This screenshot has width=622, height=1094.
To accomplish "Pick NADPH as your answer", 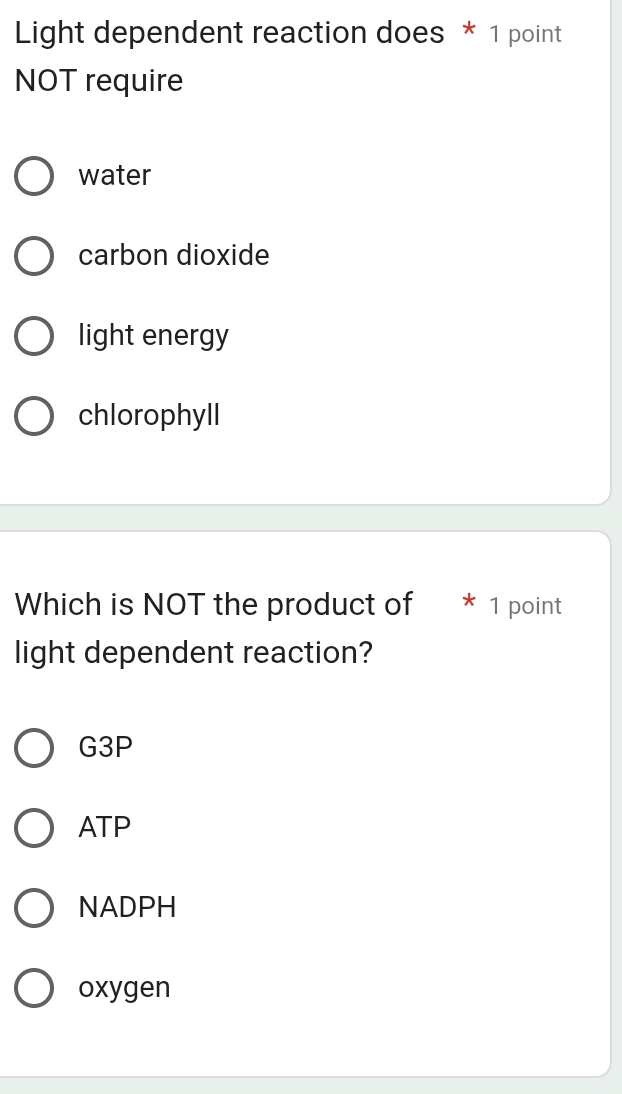I will click(x=34, y=907).
